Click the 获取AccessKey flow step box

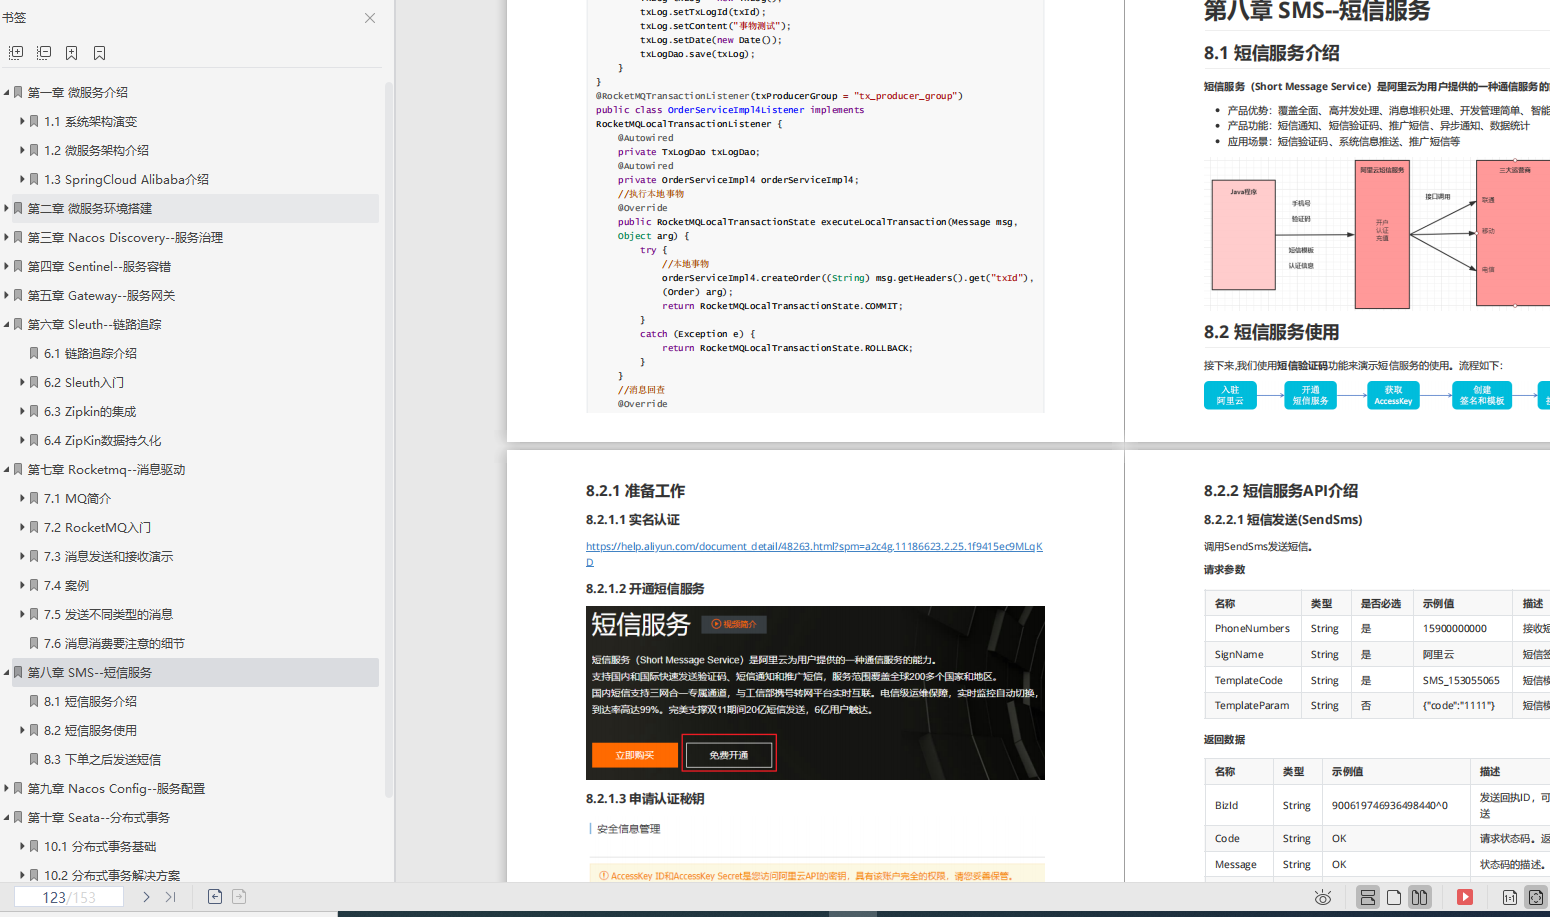[1393, 395]
